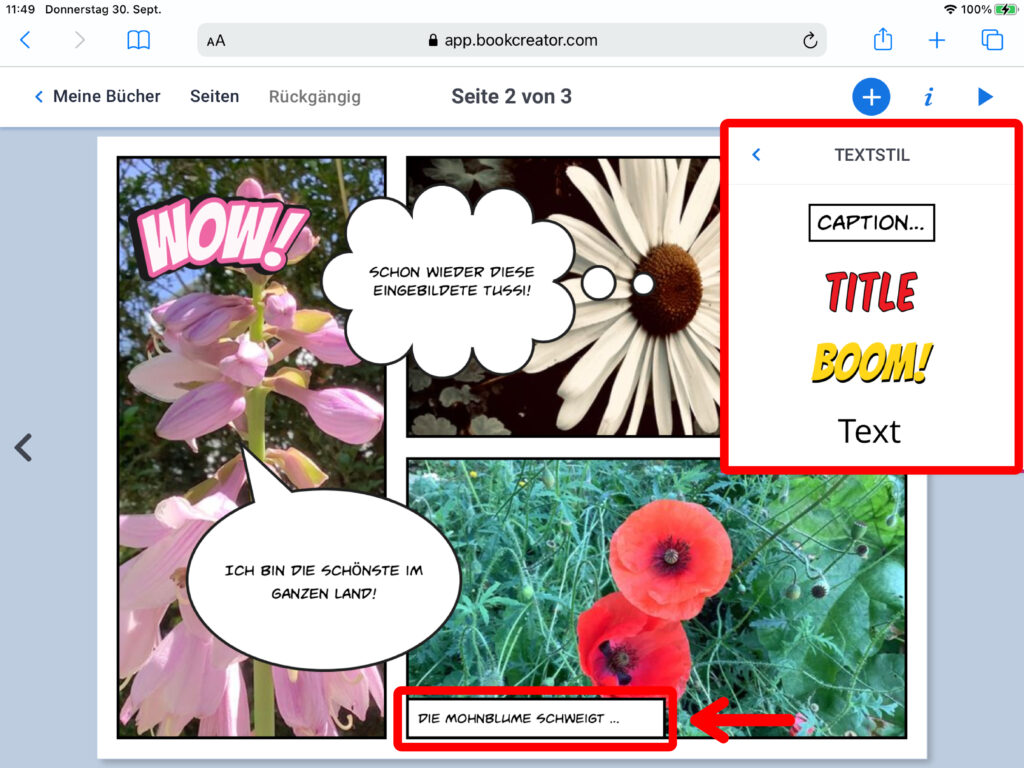This screenshot has width=1024, height=768.
Task: Return to Meine Bücher
Action: [x=98, y=97]
